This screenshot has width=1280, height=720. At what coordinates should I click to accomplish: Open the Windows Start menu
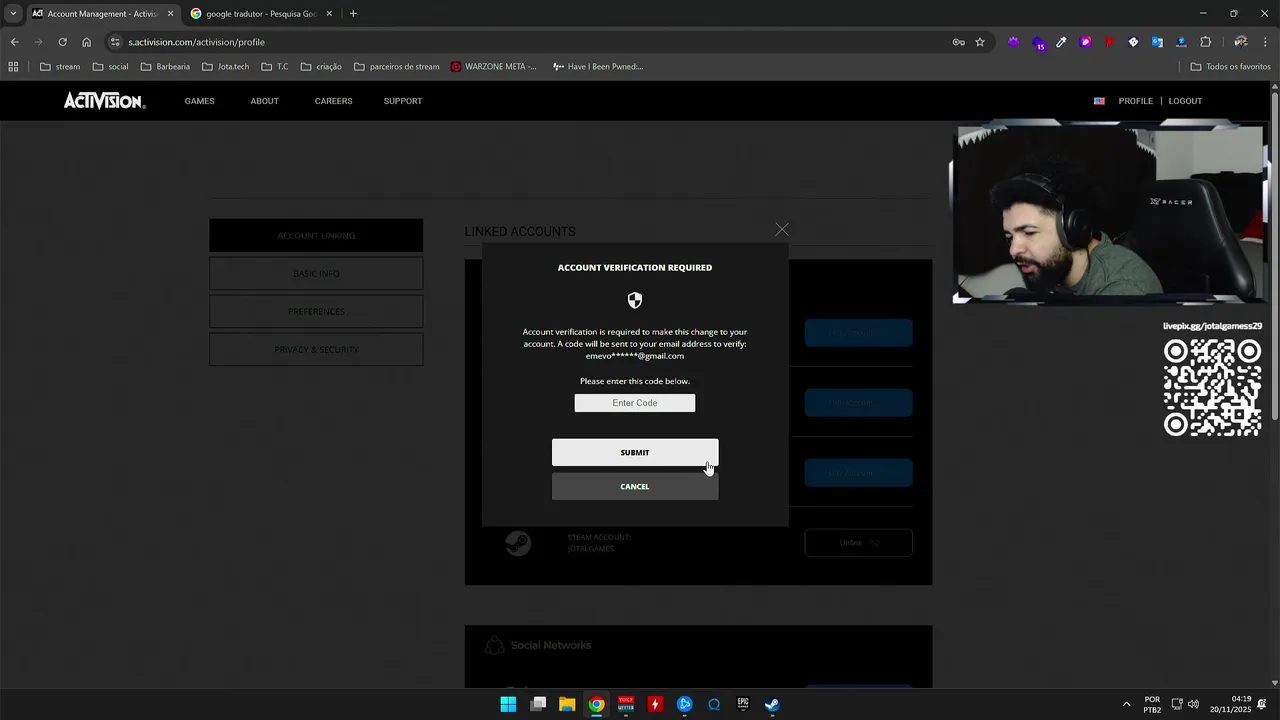tap(508, 704)
